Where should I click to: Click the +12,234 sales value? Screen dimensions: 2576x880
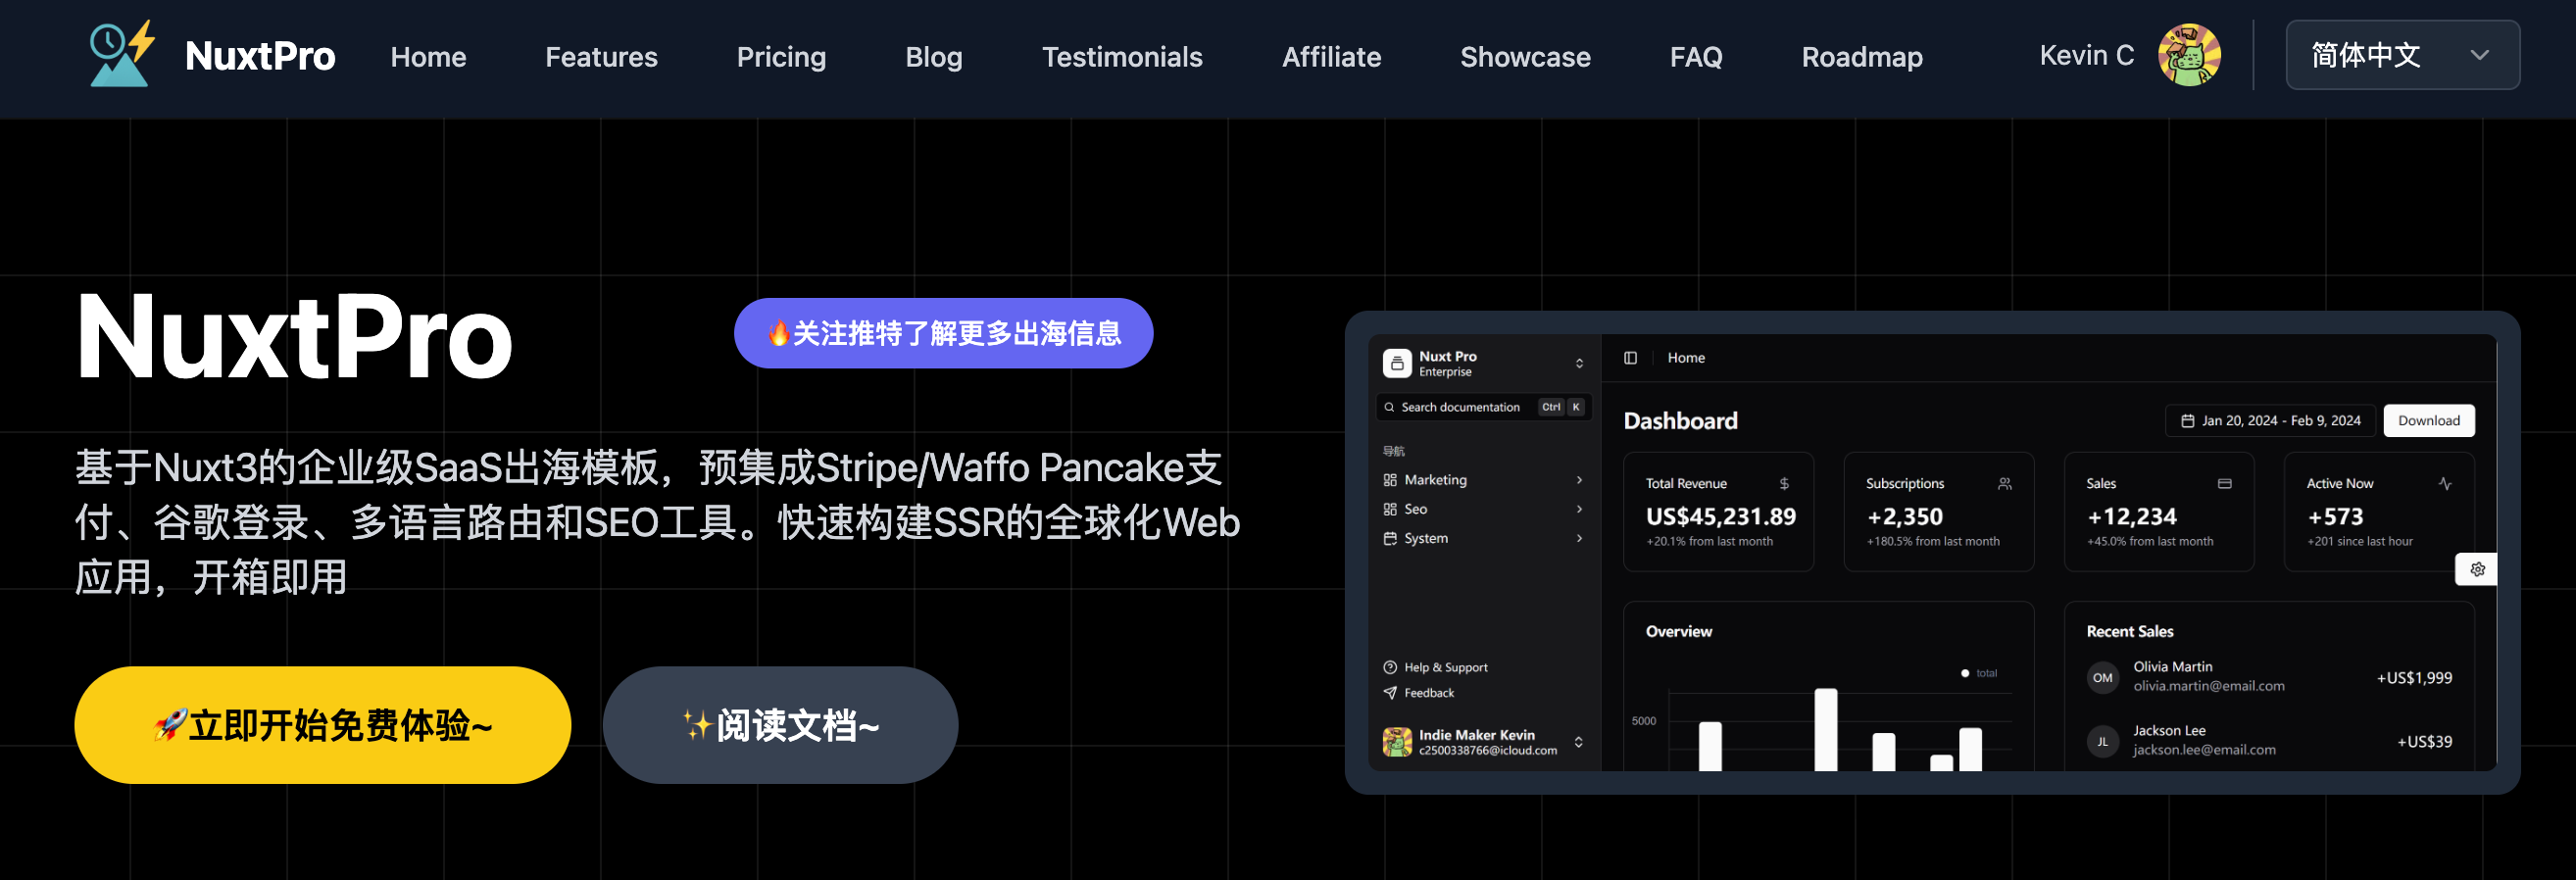click(x=2132, y=516)
